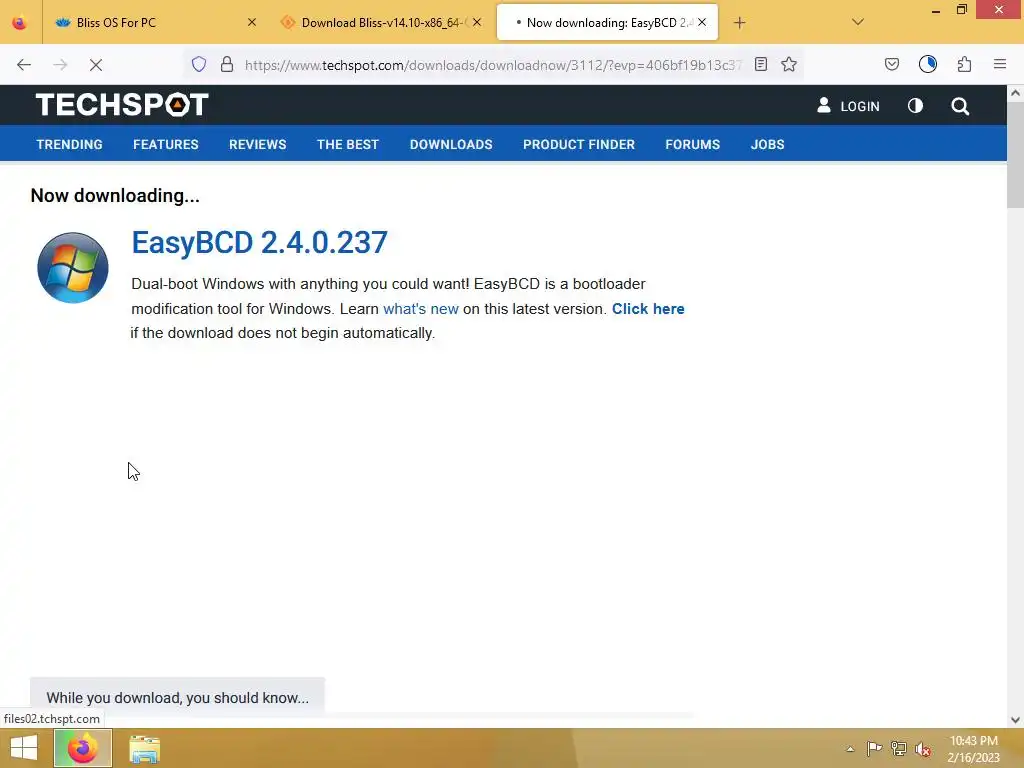
Task: Close the Bliss OS For PC tab
Action: pyautogui.click(x=251, y=22)
